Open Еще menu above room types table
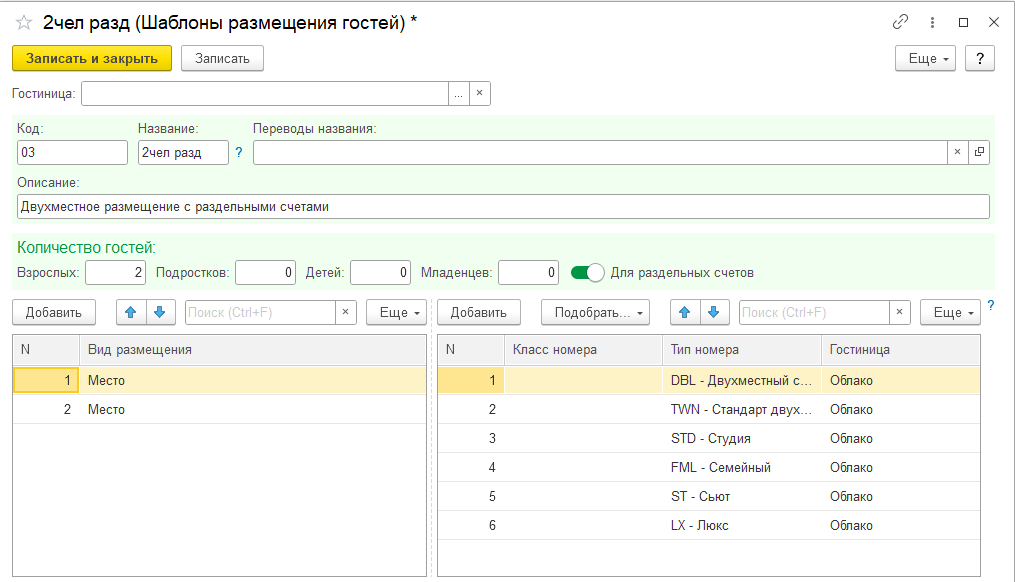The height and width of the screenshot is (582, 1015). (949, 312)
